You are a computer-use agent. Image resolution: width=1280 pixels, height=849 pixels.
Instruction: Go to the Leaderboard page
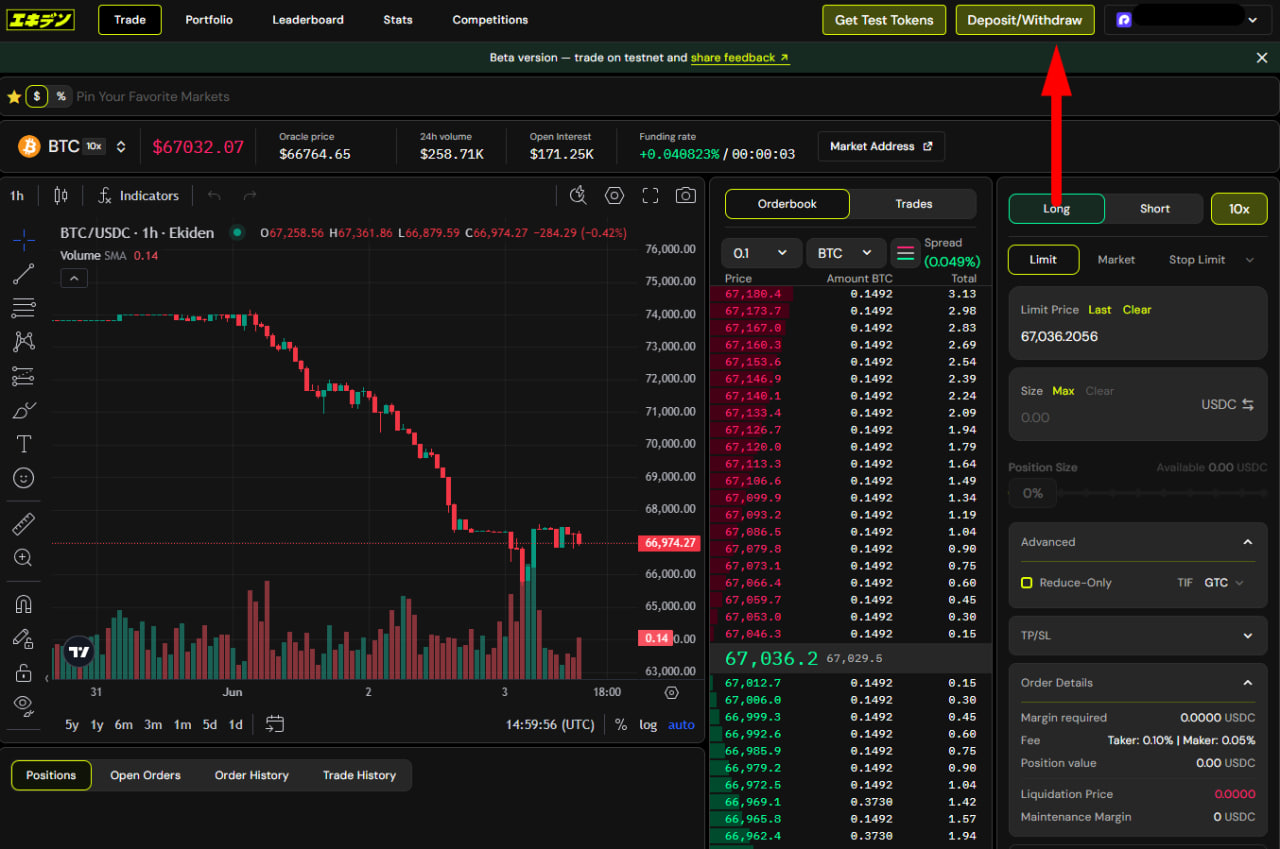tap(308, 20)
